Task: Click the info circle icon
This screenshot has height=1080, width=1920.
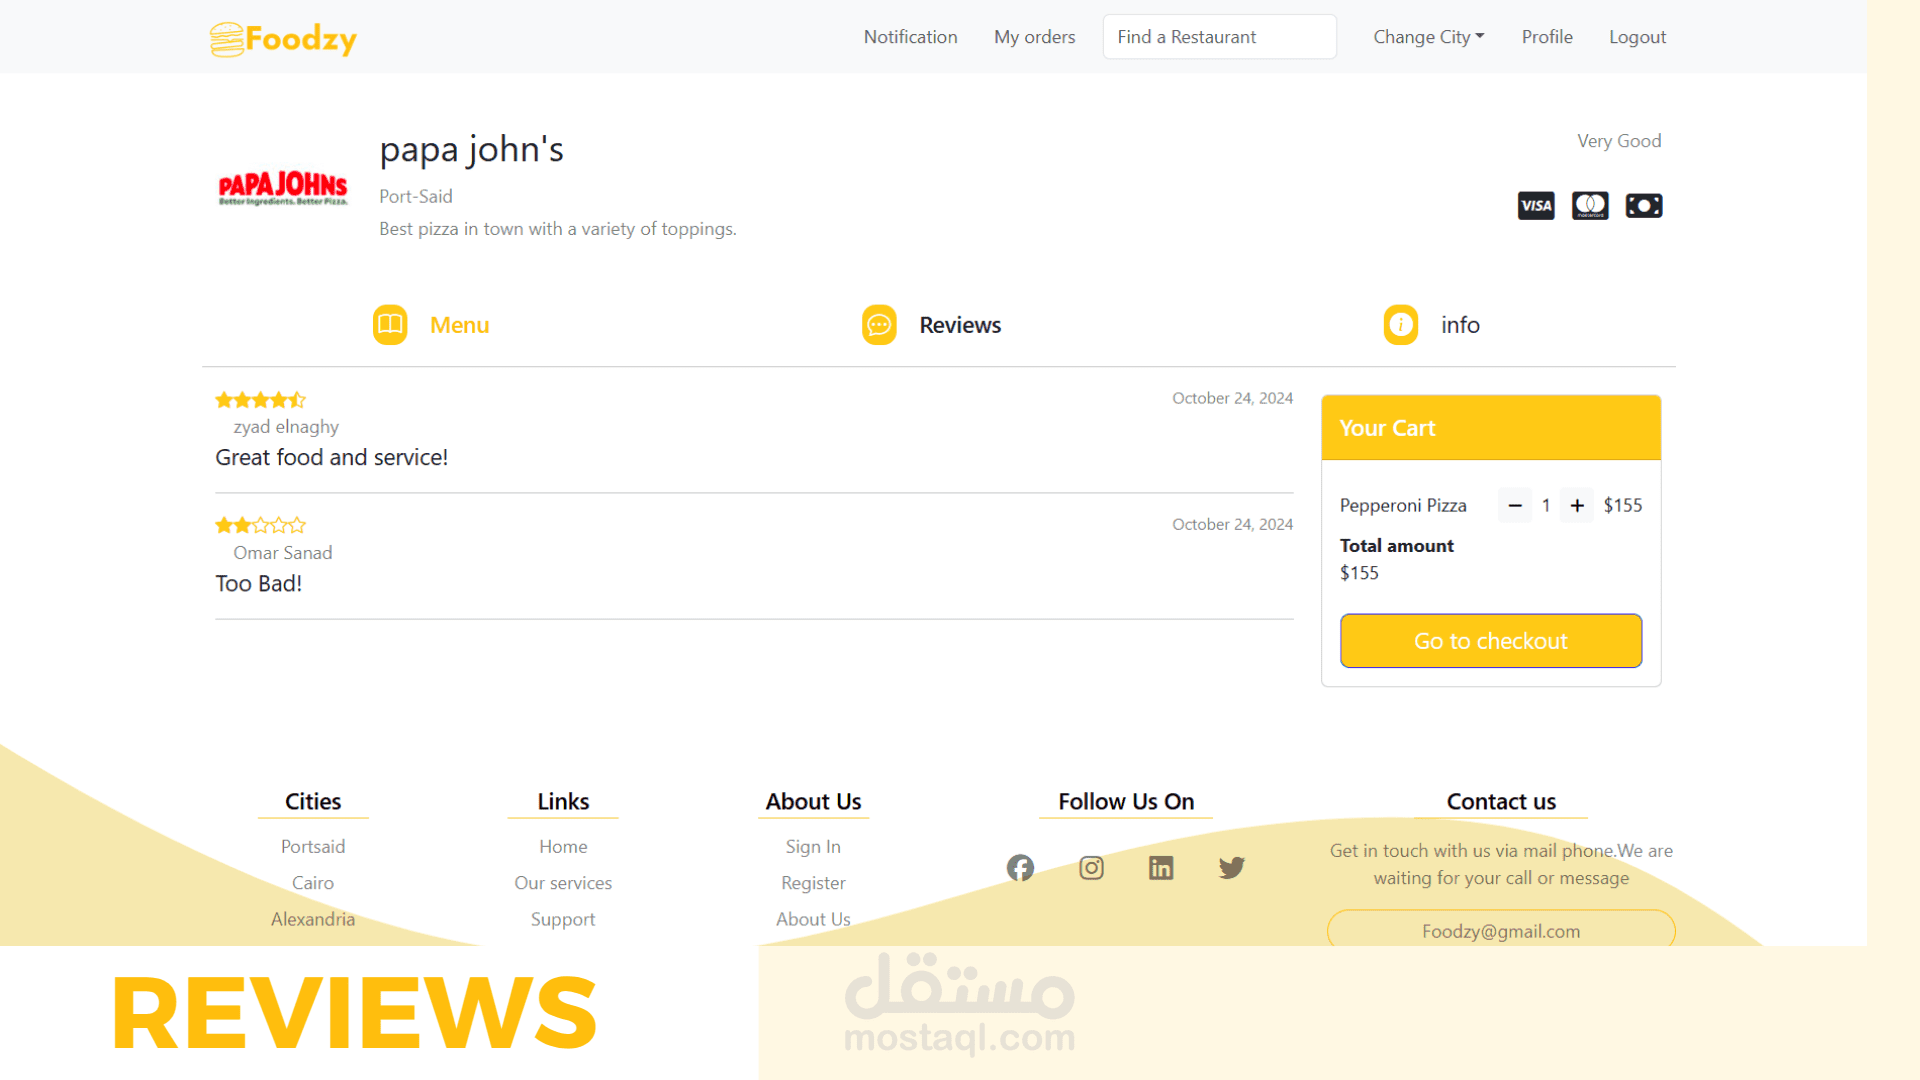Action: tap(1400, 325)
